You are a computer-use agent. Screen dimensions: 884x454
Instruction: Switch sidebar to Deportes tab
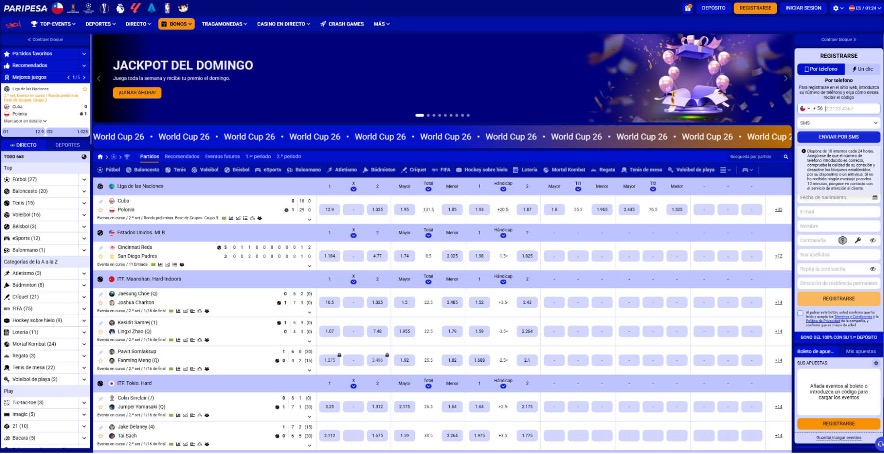pyautogui.click(x=68, y=145)
